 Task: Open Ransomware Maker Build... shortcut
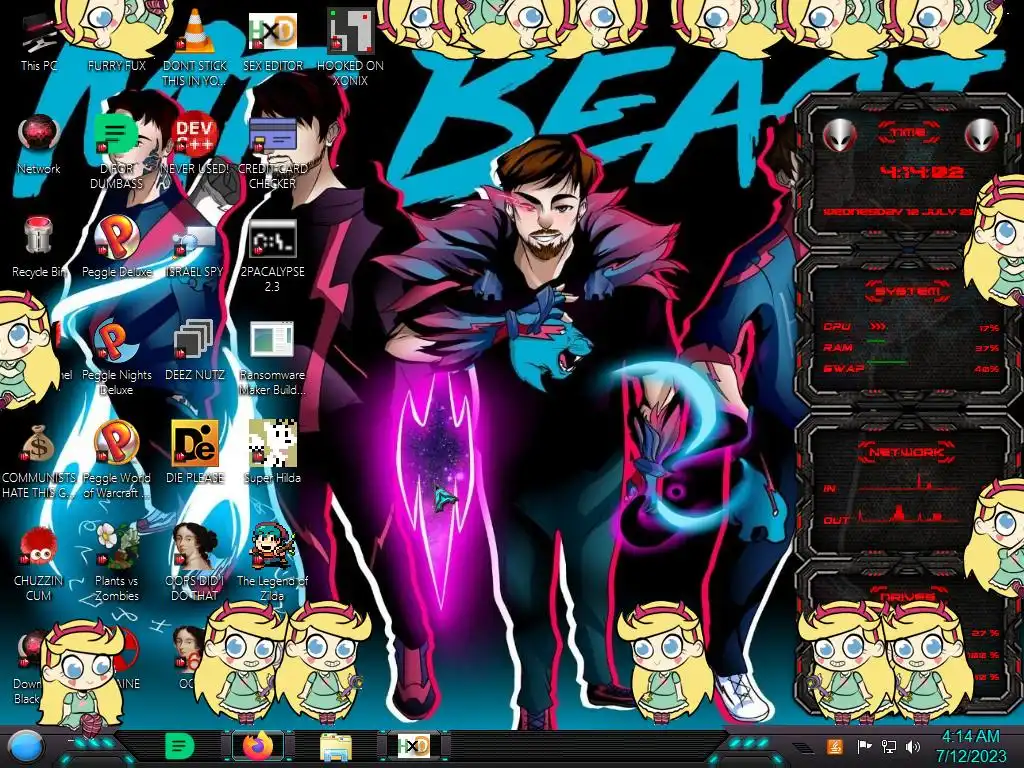(273, 357)
